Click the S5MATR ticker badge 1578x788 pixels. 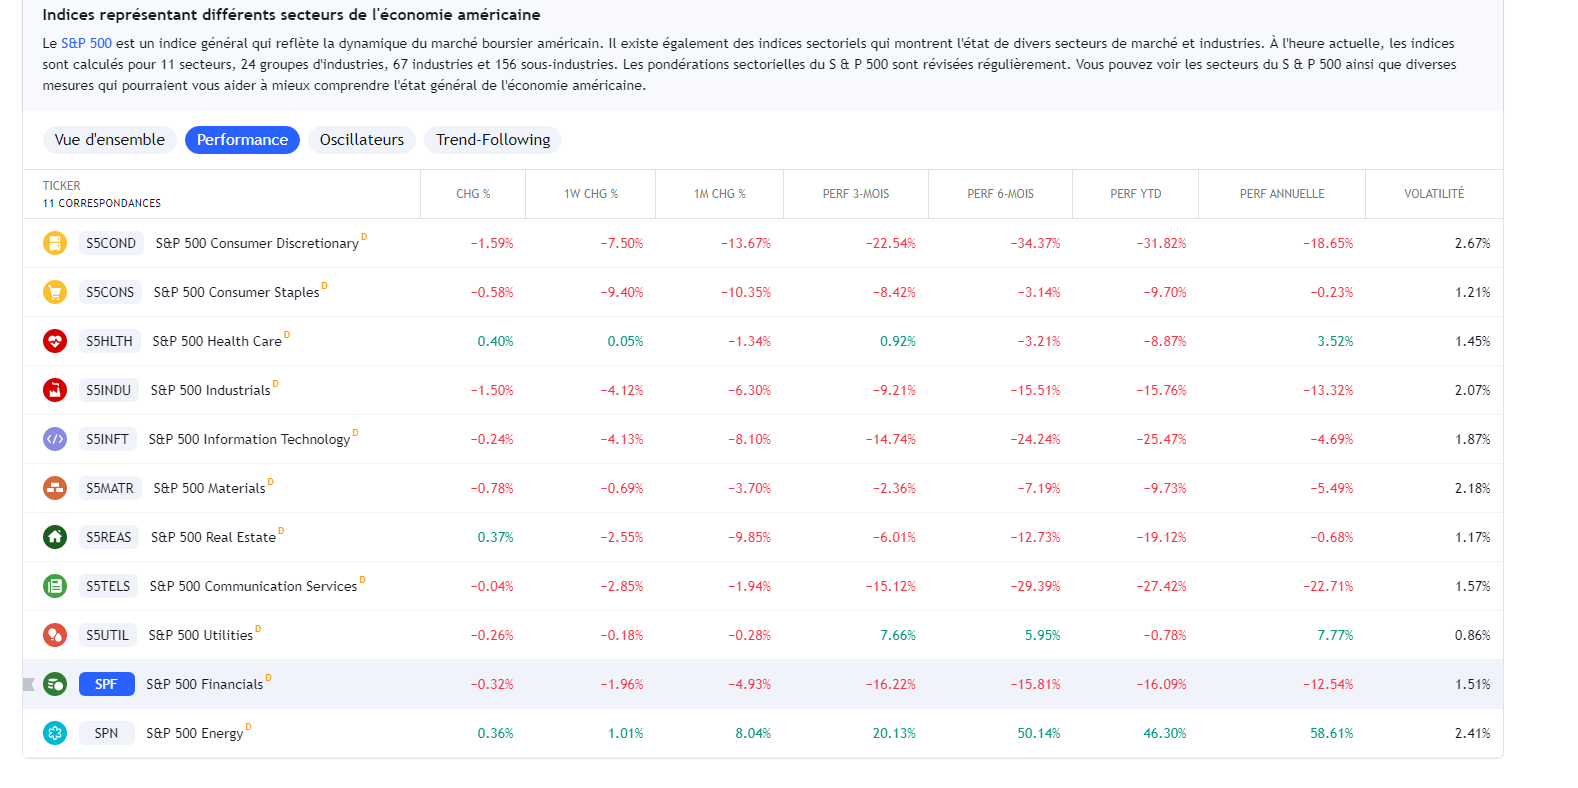point(109,488)
